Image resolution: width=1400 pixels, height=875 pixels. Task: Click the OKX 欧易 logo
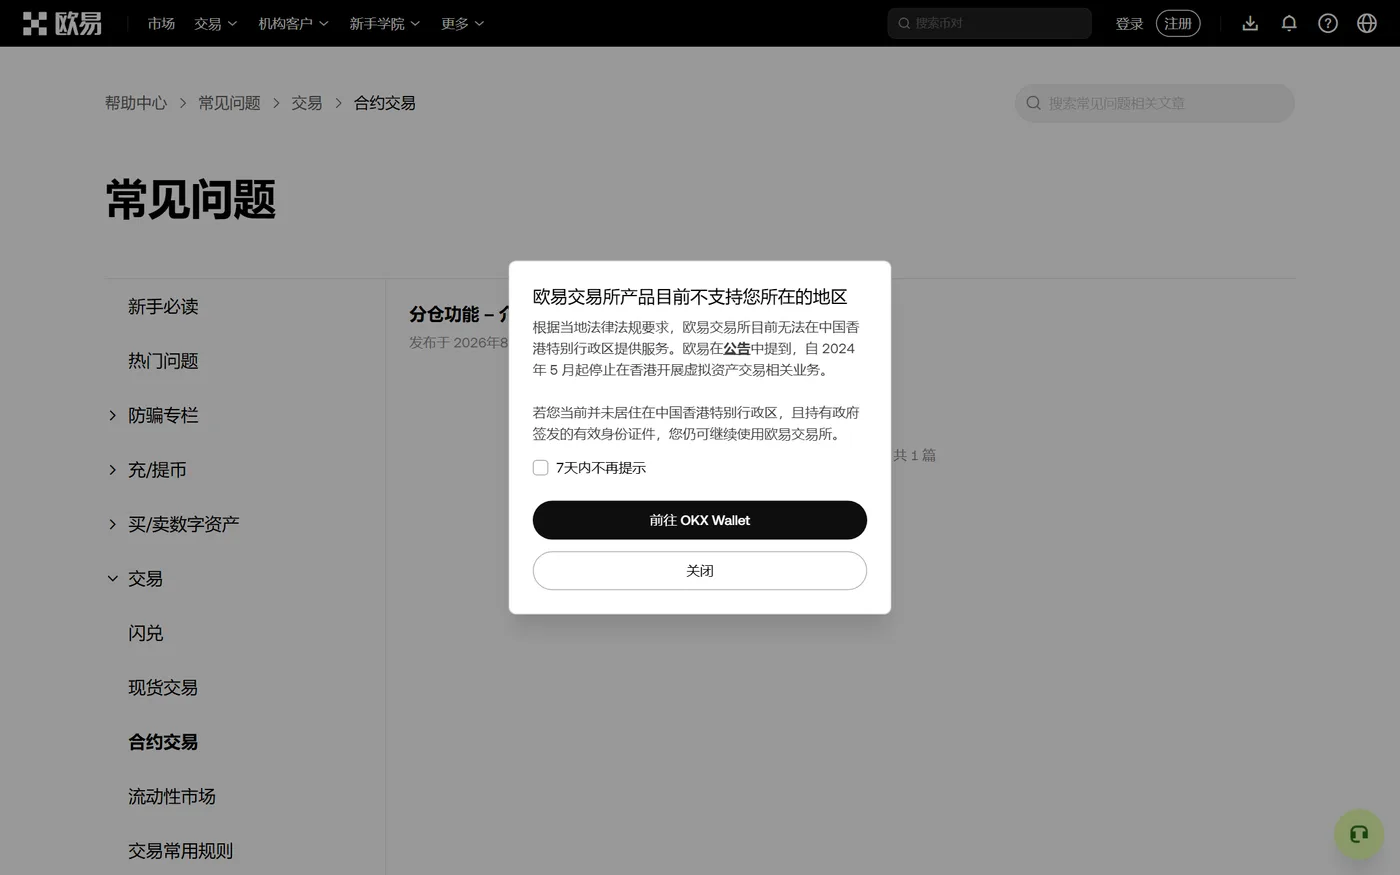coord(62,23)
